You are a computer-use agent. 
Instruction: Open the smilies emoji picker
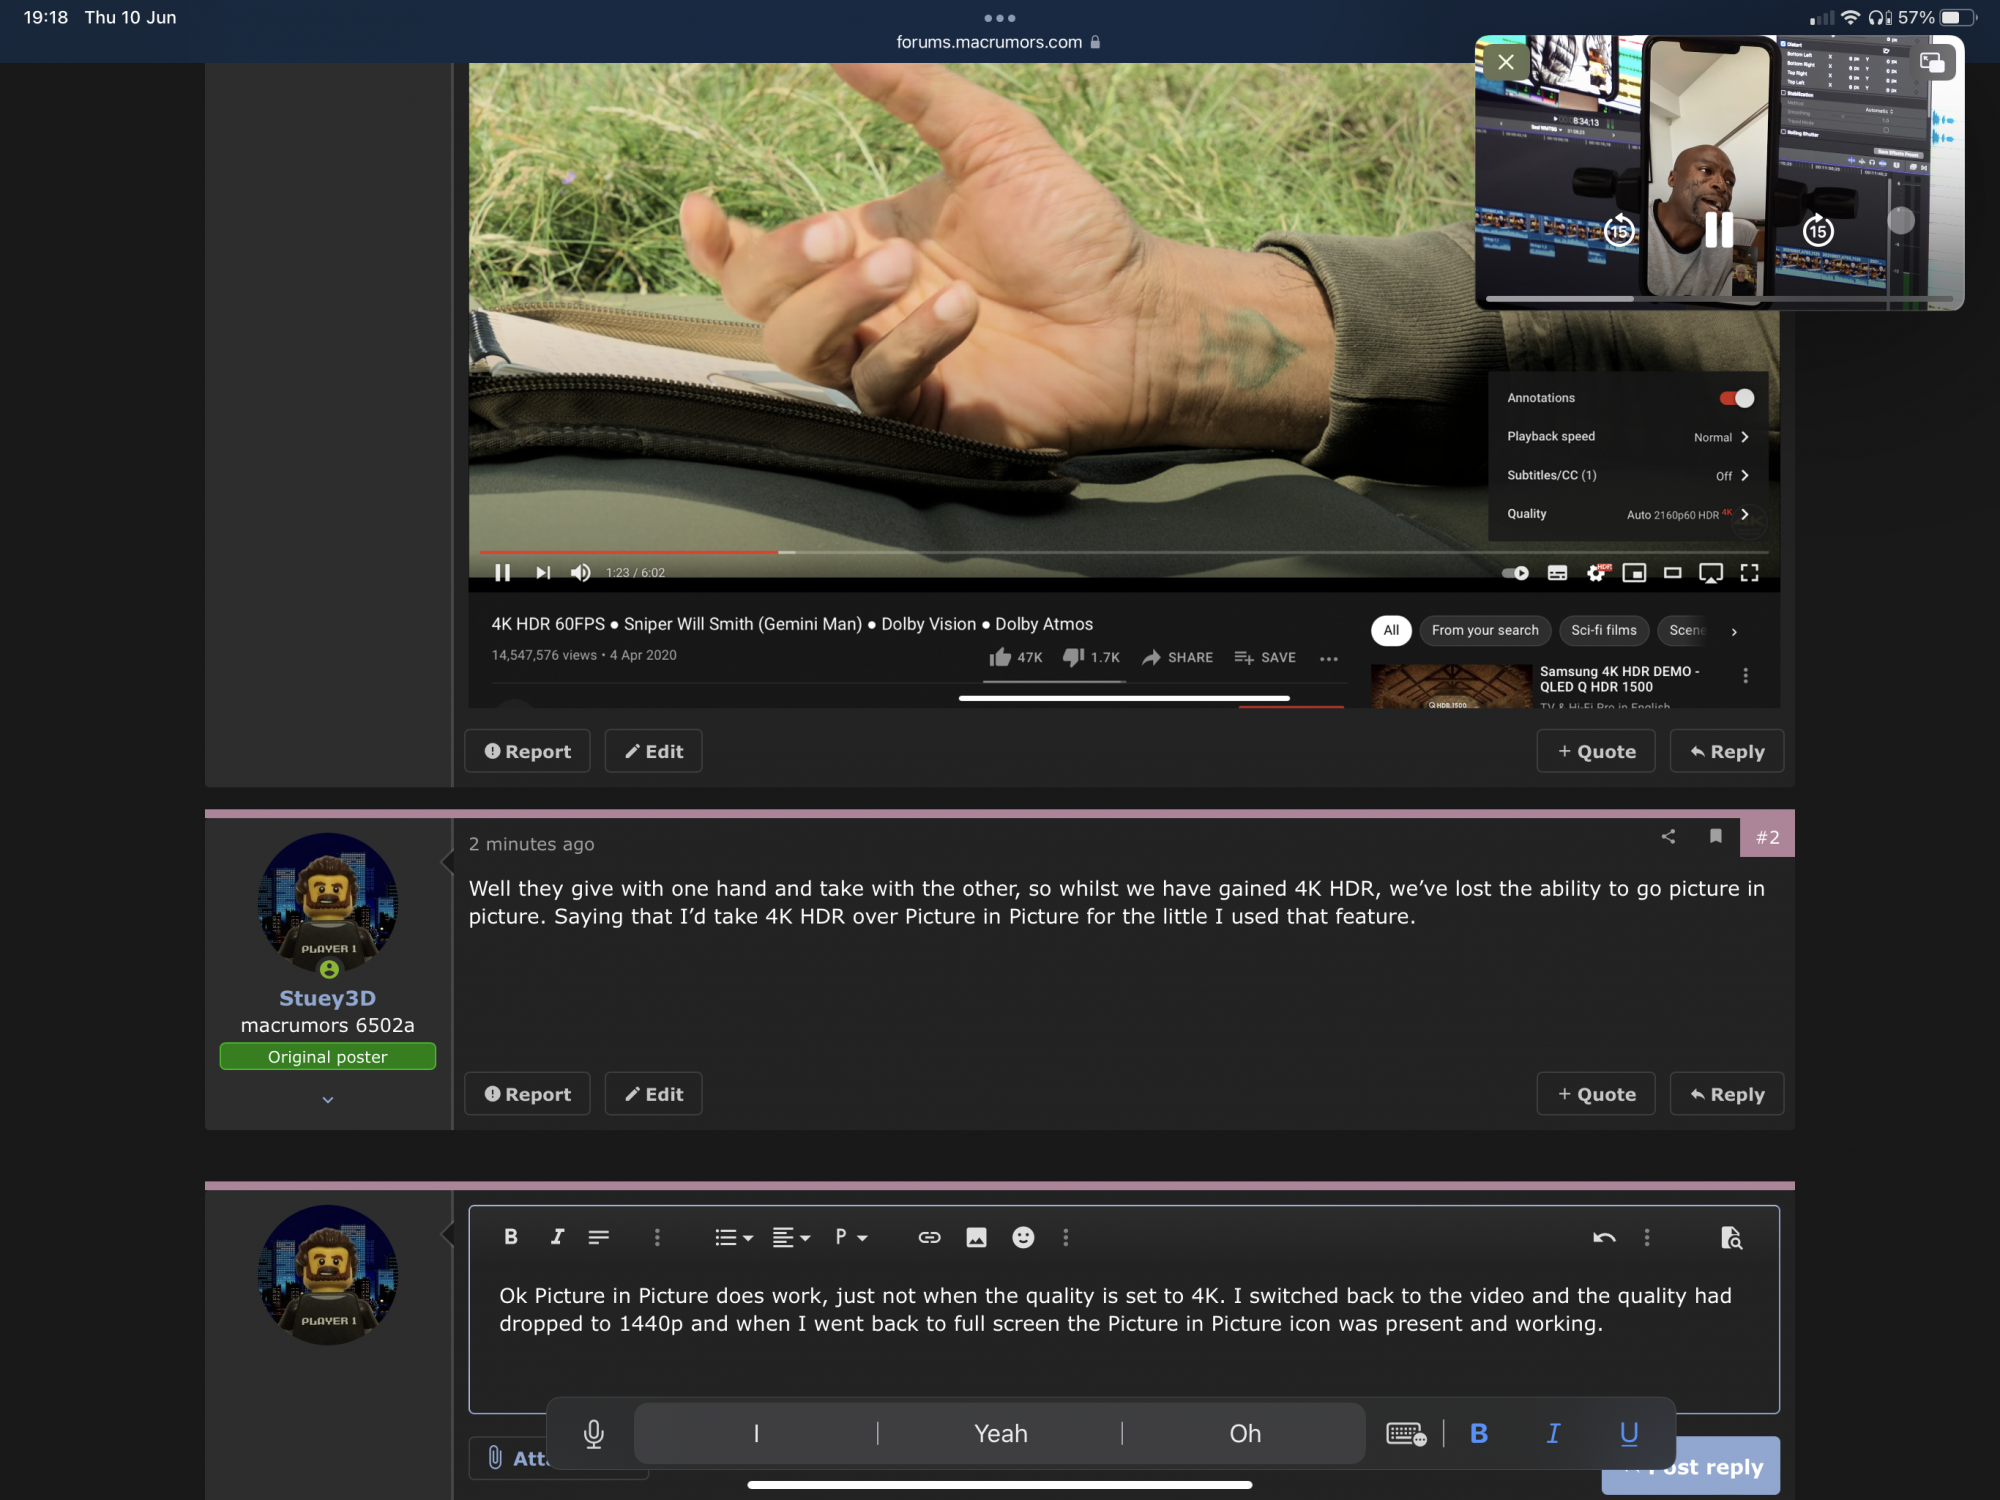[1023, 1238]
